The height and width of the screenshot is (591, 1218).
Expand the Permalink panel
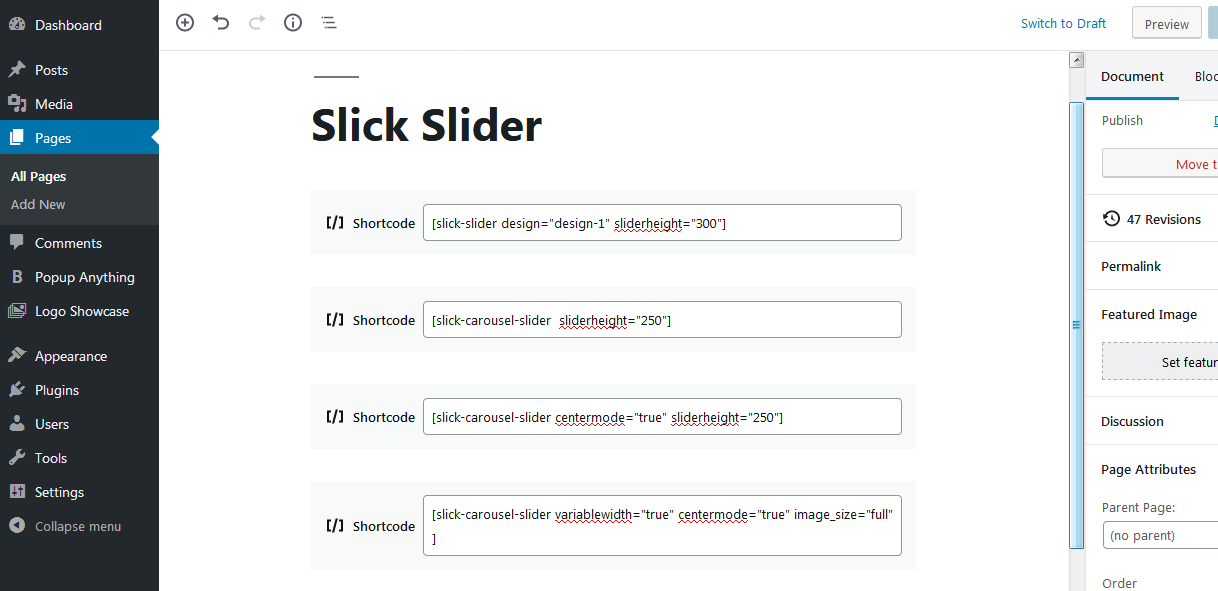1150,267
